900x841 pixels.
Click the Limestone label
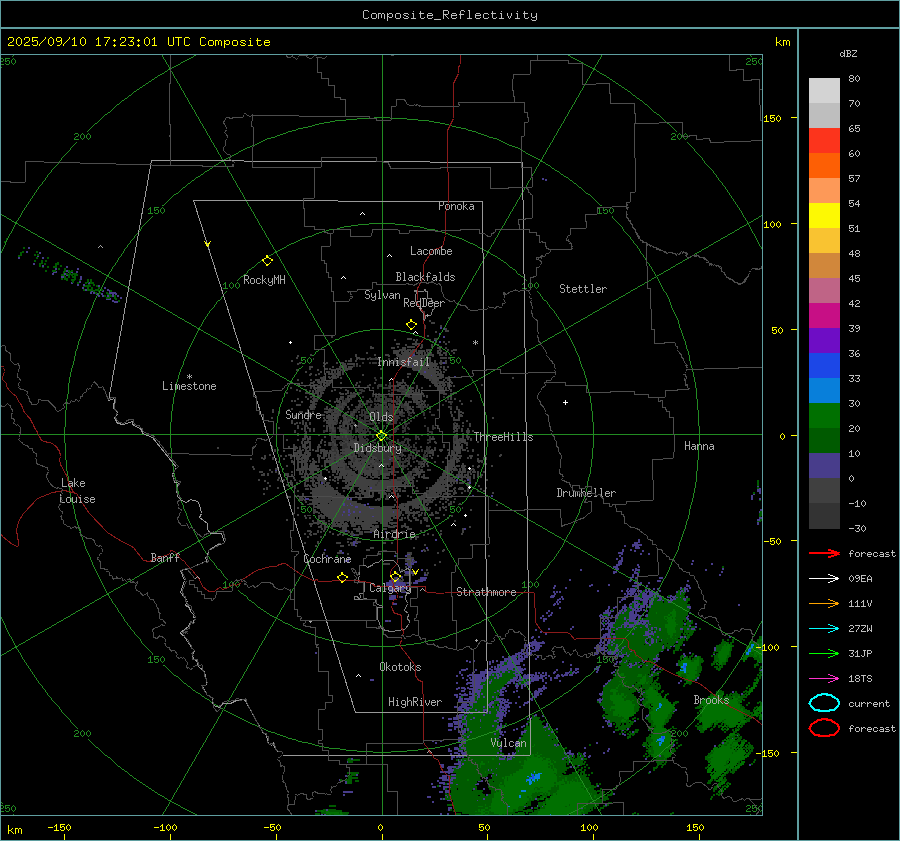click(x=189, y=386)
